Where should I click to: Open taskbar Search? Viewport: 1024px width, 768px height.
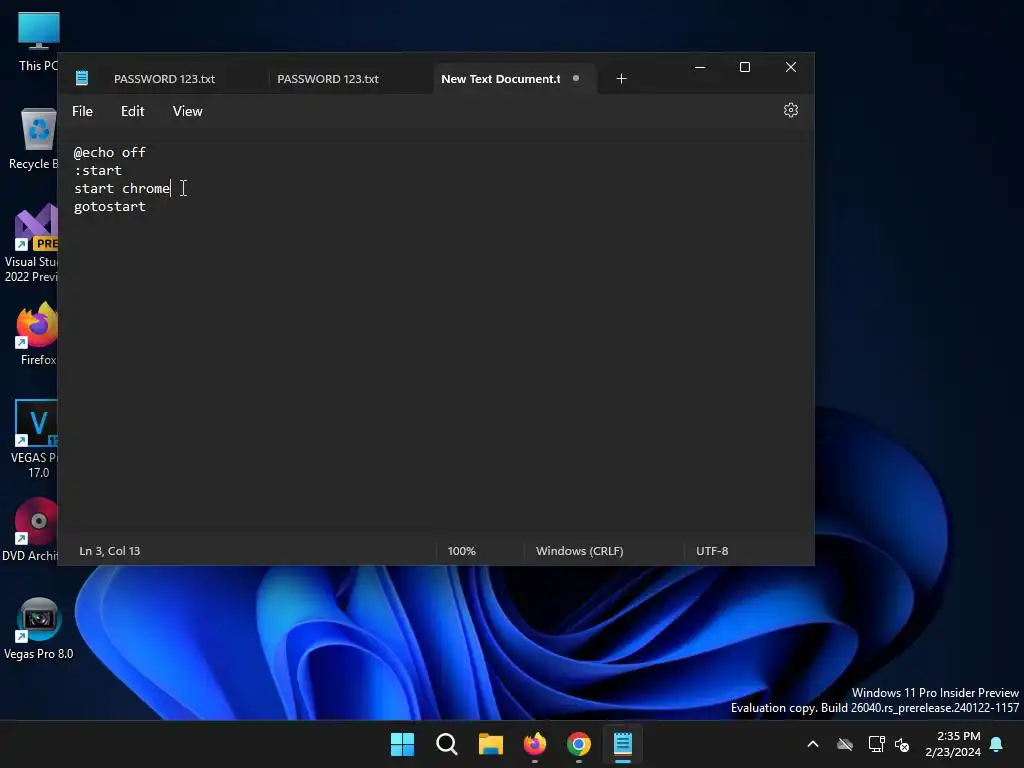tap(447, 744)
